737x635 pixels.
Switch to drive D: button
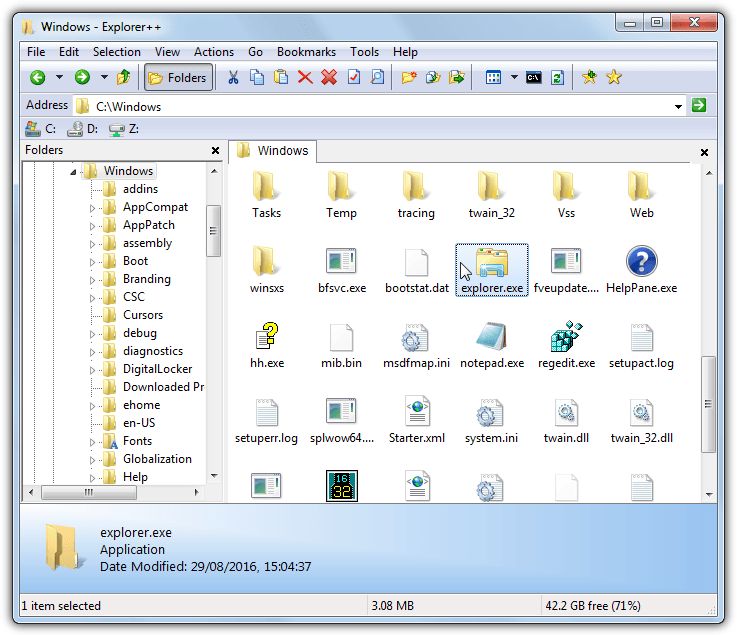point(82,129)
